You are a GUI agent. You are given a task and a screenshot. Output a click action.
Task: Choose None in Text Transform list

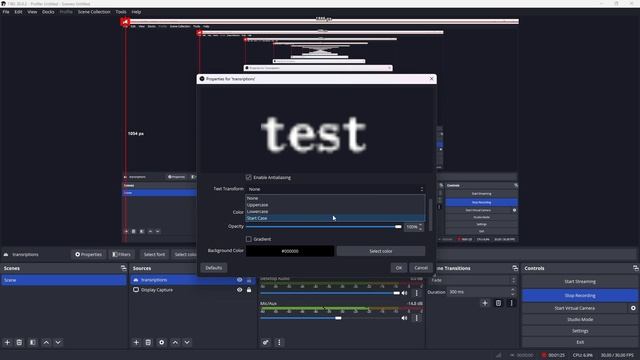coord(335,198)
